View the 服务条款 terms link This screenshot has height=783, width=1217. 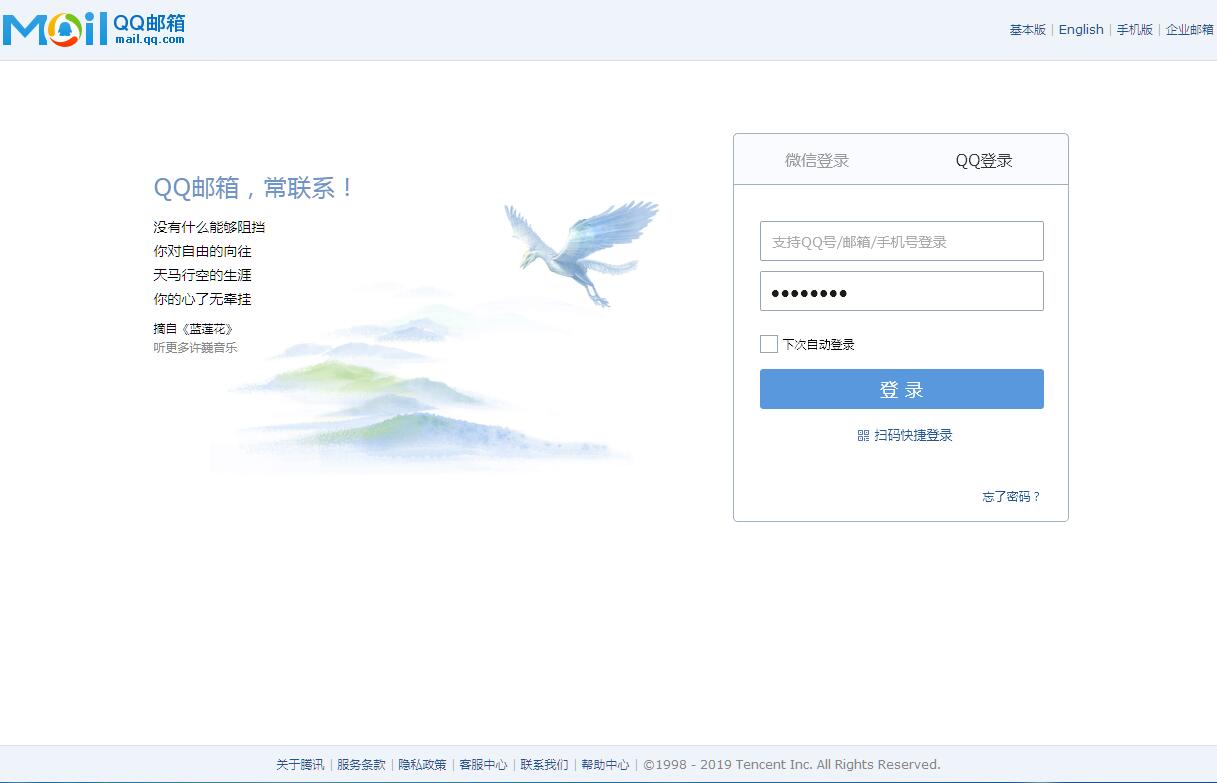[361, 765]
